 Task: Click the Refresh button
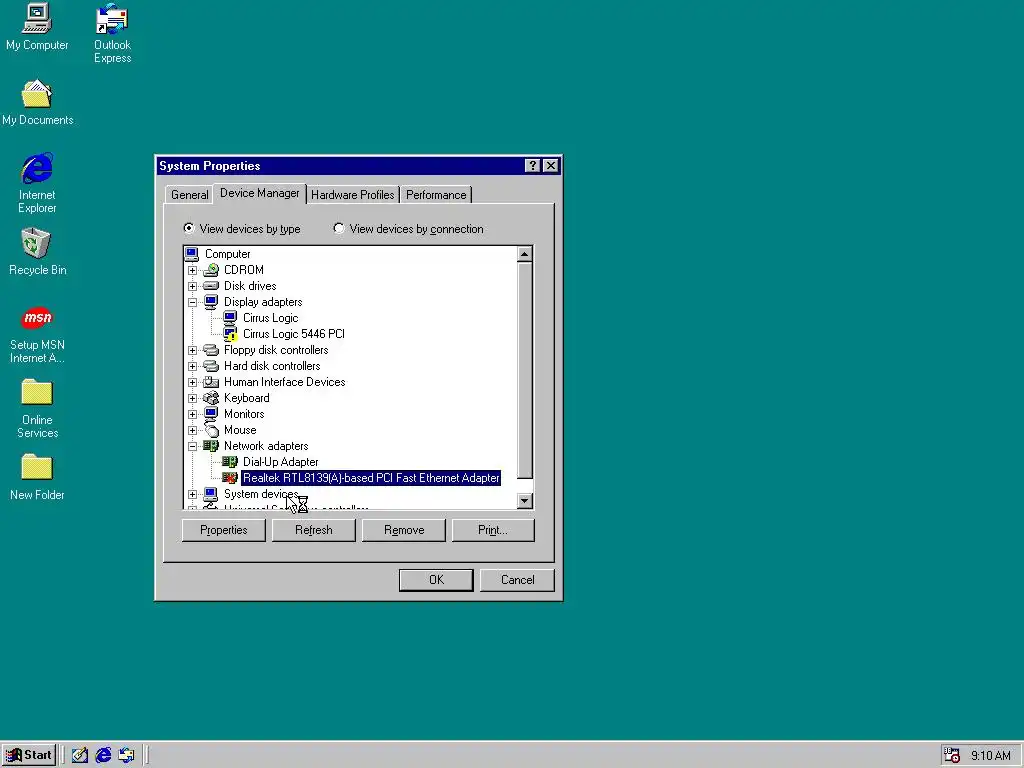point(313,530)
